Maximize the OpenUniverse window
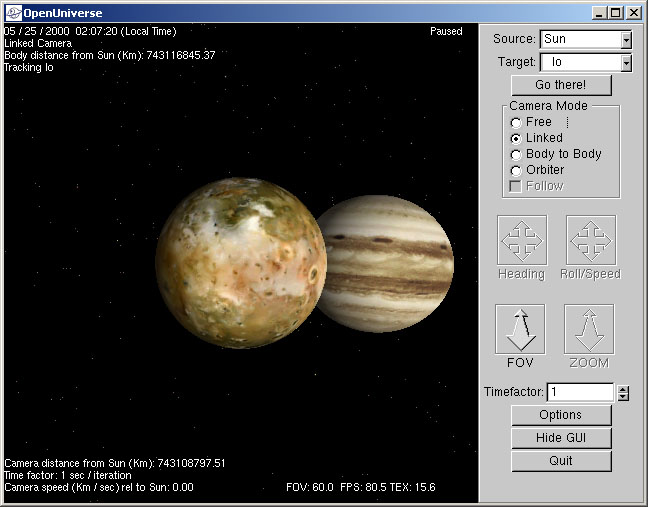The image size is (648, 507). pos(615,13)
